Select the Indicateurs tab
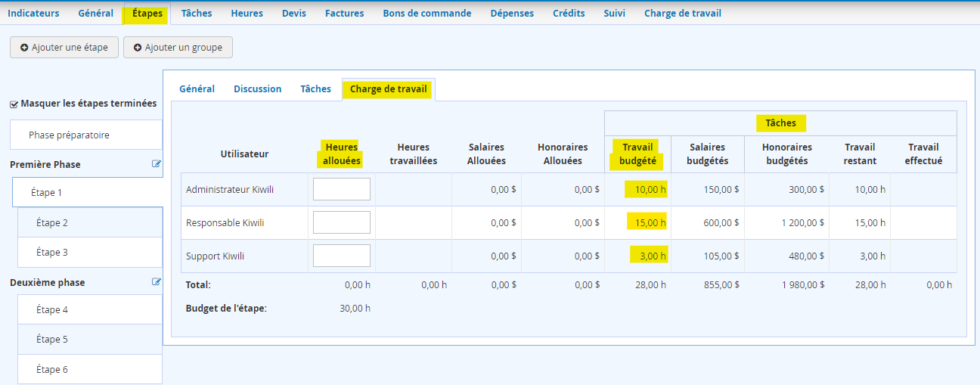The height and width of the screenshot is (385, 980). click(x=34, y=13)
